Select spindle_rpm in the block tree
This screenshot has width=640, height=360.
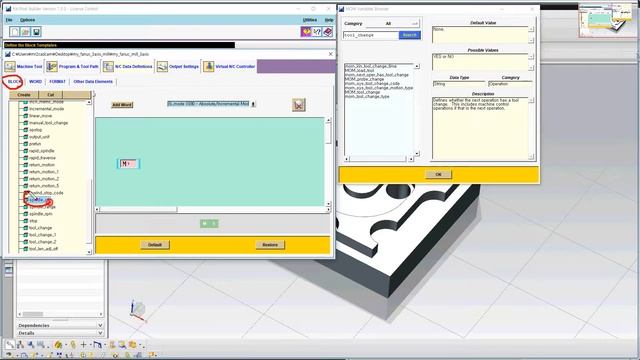[41, 214]
